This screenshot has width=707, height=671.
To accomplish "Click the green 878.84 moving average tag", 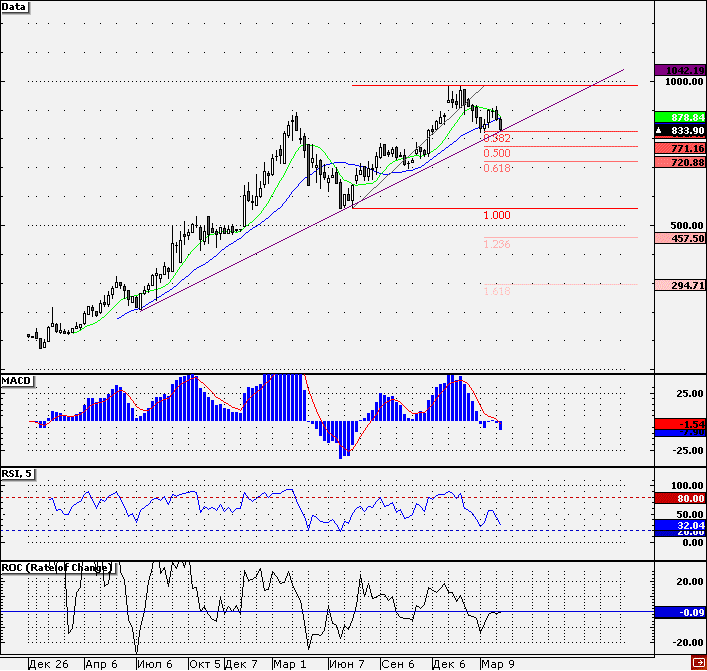I will click(x=680, y=117).
